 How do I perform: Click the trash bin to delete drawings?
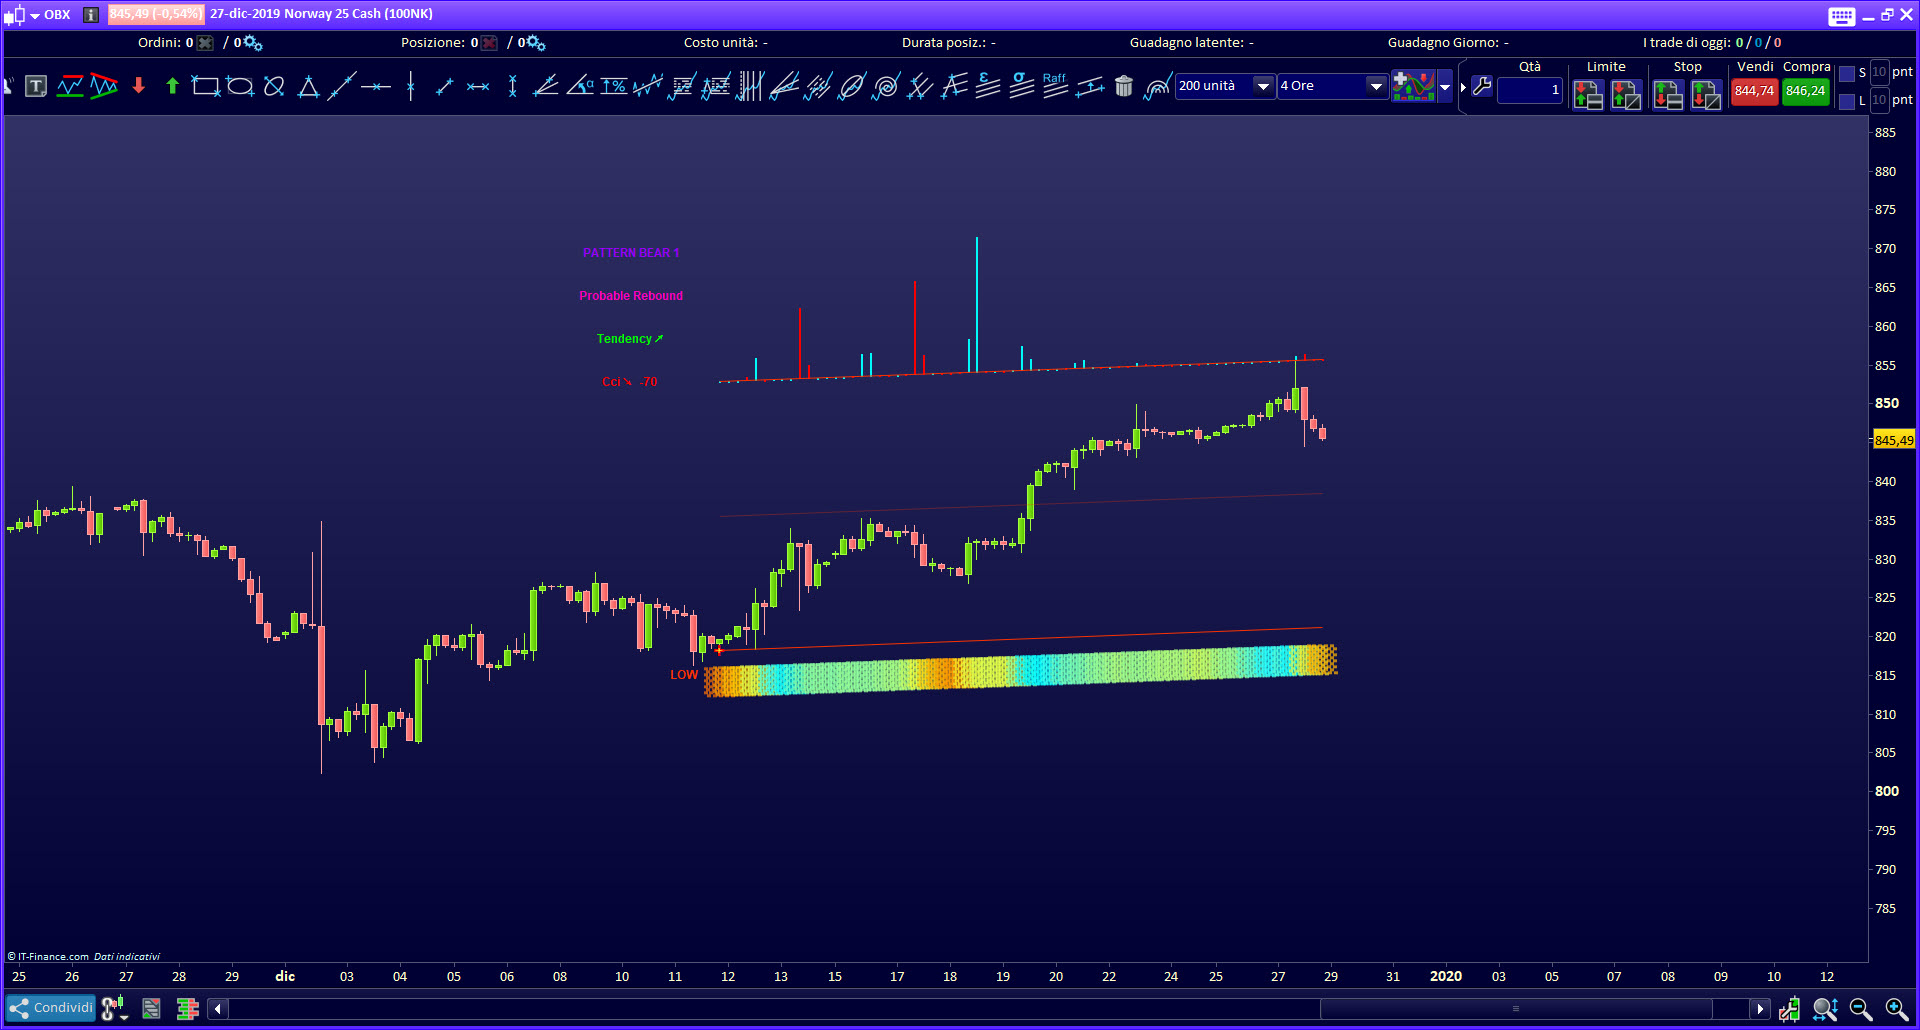tap(1124, 87)
